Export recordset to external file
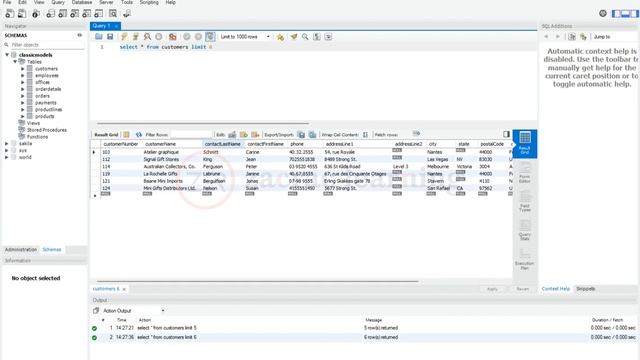The width and height of the screenshot is (640, 360). pos(301,134)
